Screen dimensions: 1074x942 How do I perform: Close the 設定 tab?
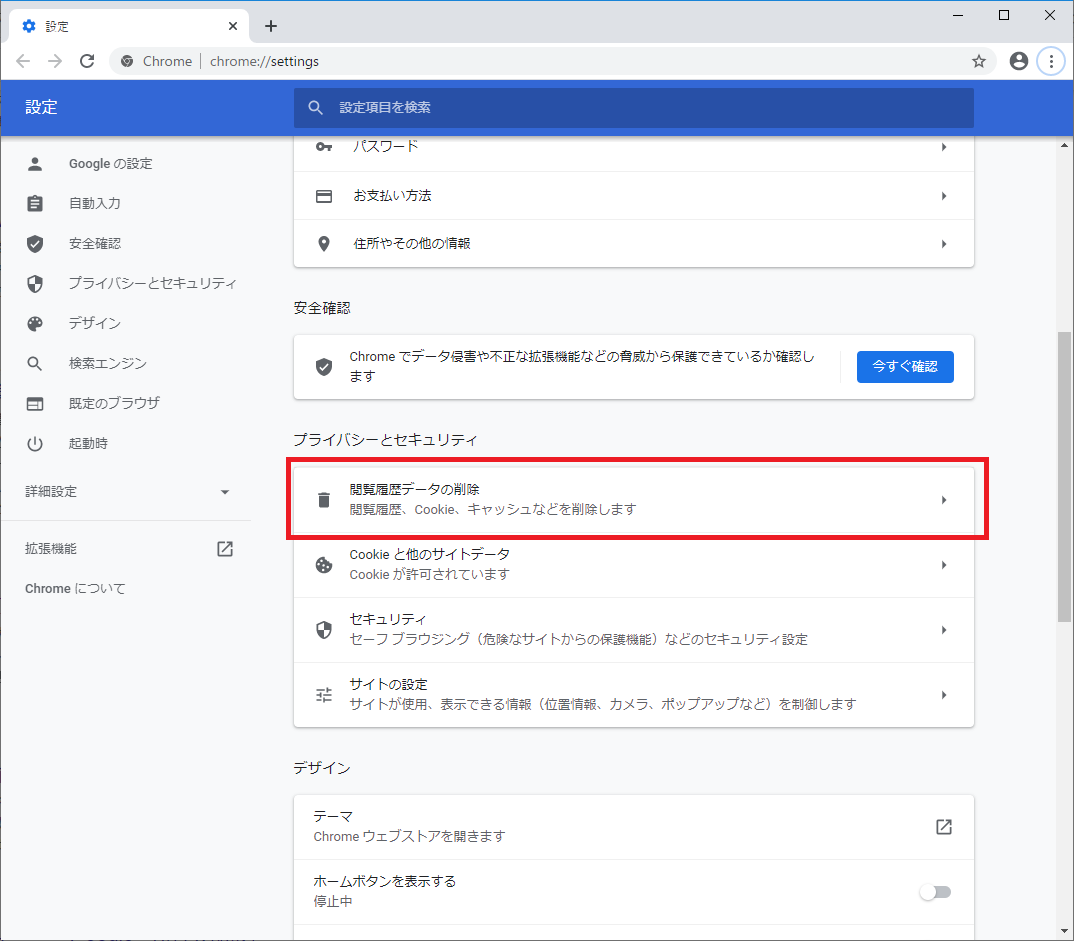(232, 26)
